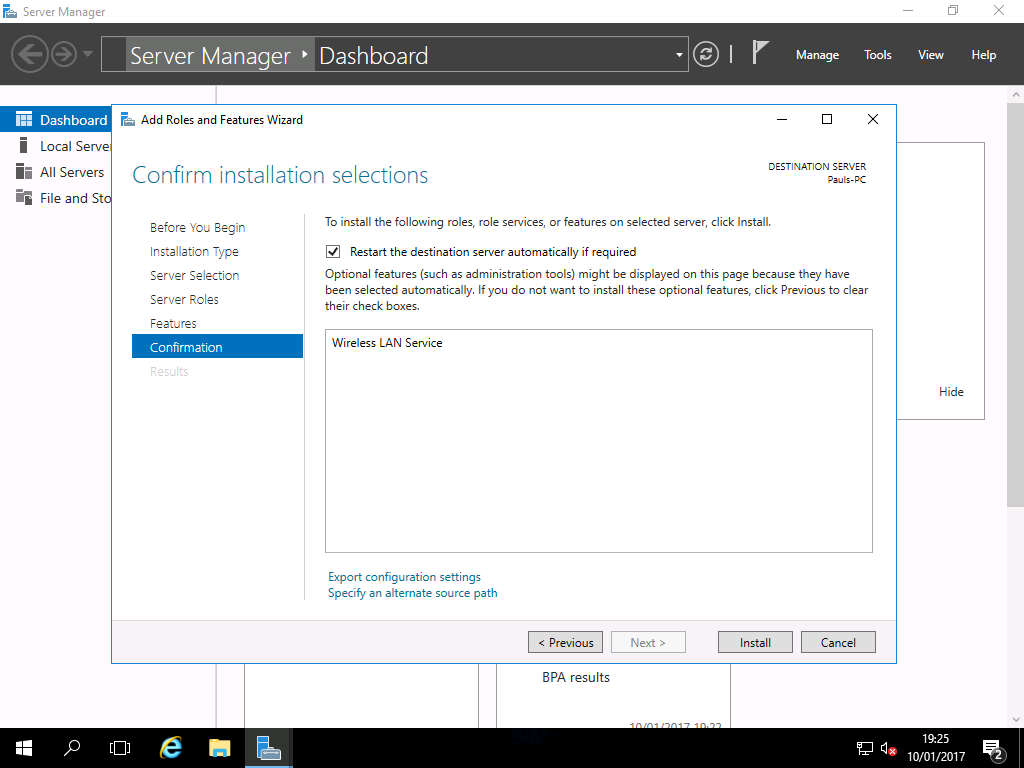Click the forward navigation arrow in Server Manager
The width and height of the screenshot is (1024, 768).
coord(64,54)
